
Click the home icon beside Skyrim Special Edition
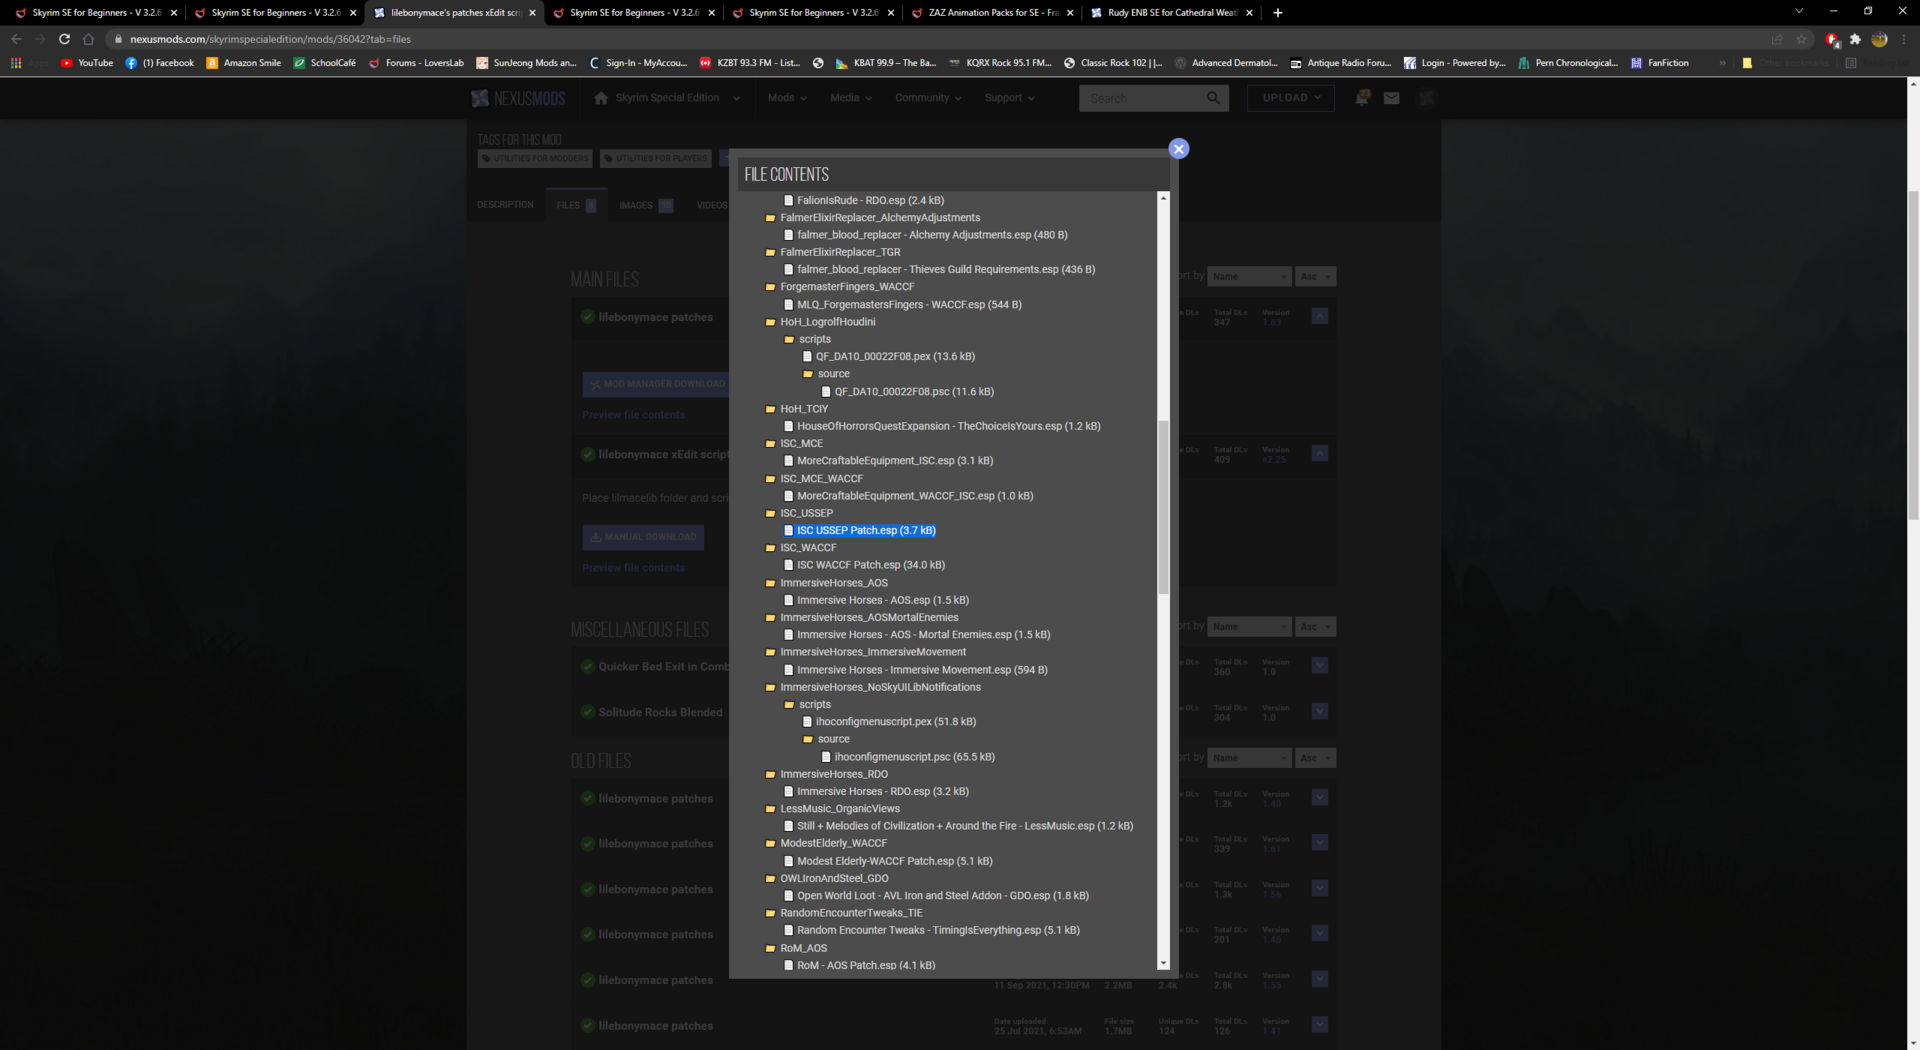[601, 98]
